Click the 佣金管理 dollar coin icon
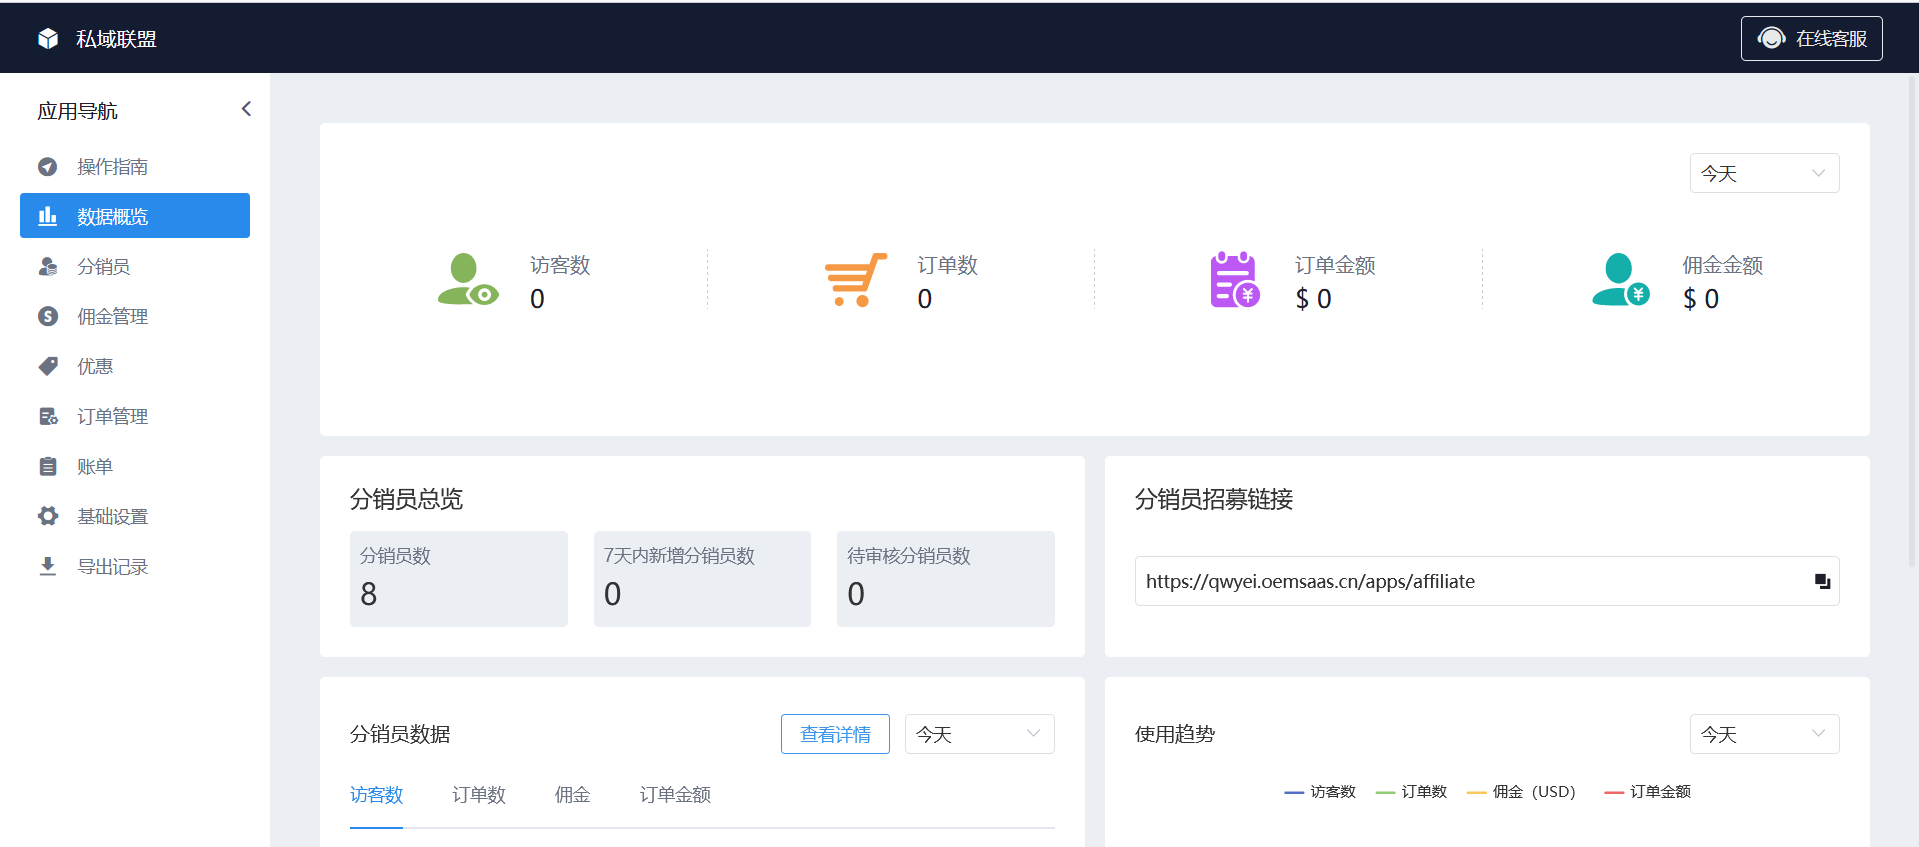This screenshot has height=847, width=1919. (x=47, y=316)
